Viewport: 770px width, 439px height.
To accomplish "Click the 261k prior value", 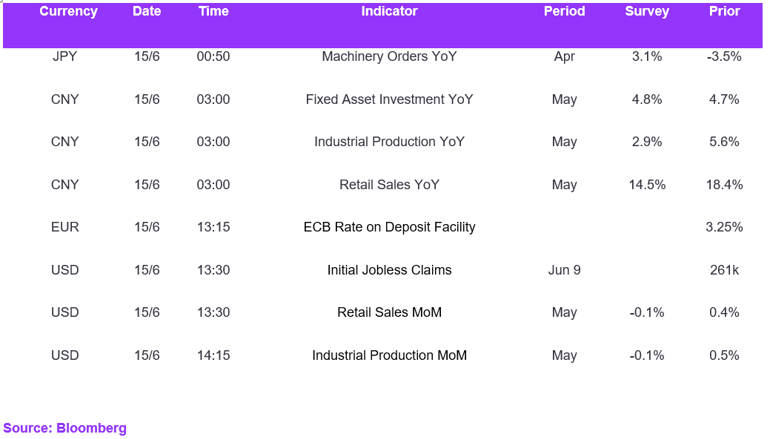I will 724,270.
